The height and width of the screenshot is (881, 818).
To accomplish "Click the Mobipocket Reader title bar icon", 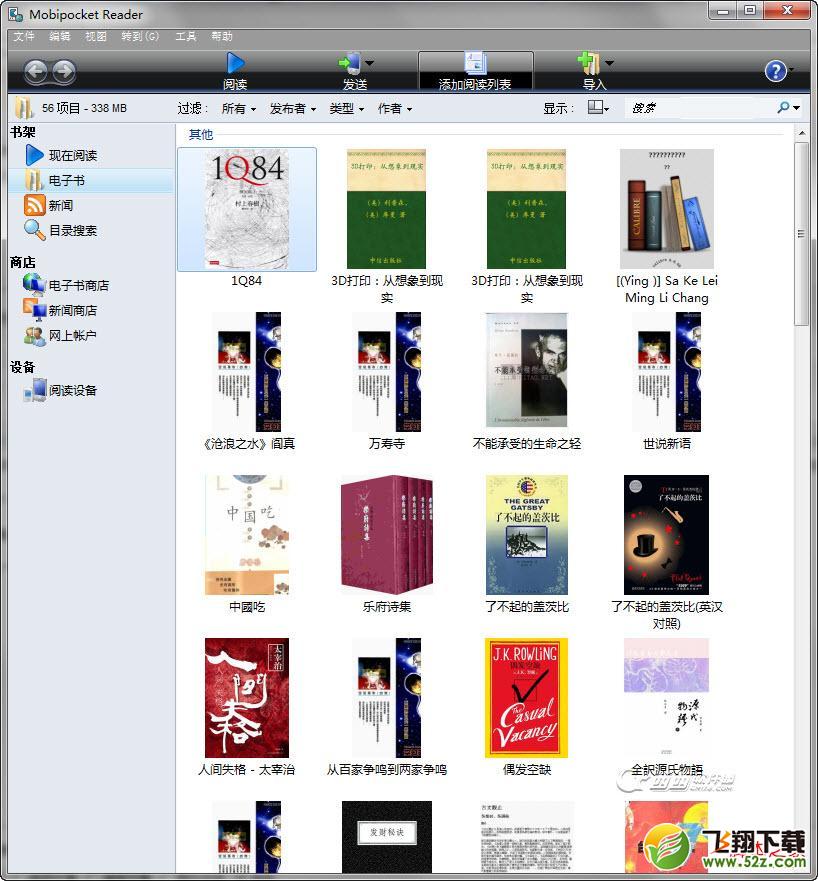I will pos(16,14).
